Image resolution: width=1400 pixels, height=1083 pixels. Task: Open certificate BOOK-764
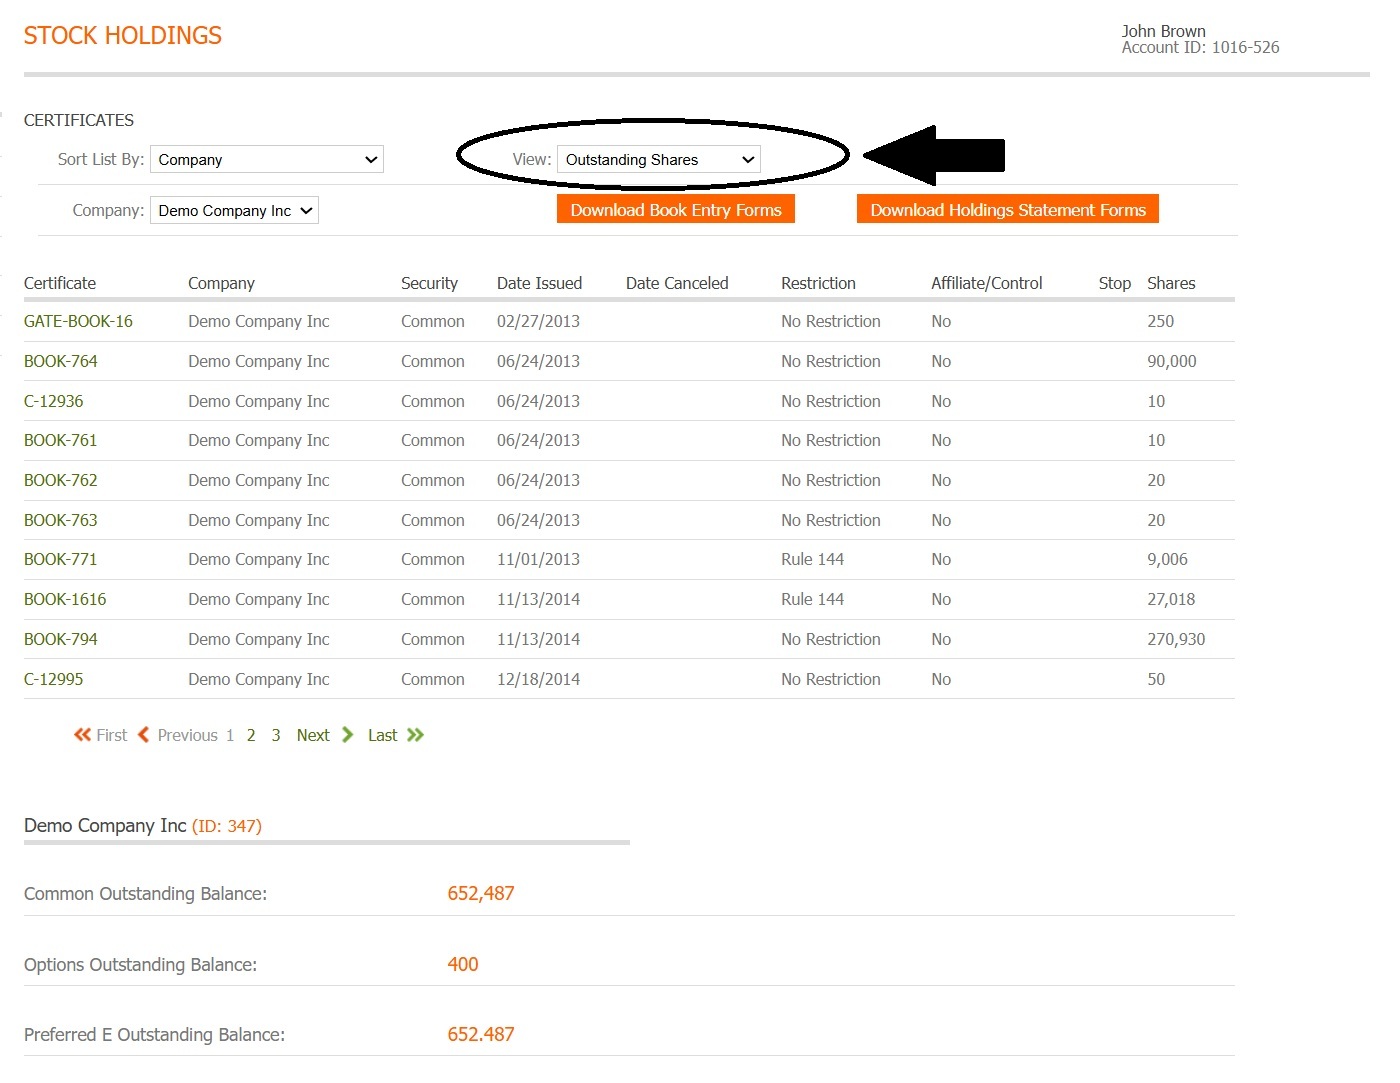point(61,362)
